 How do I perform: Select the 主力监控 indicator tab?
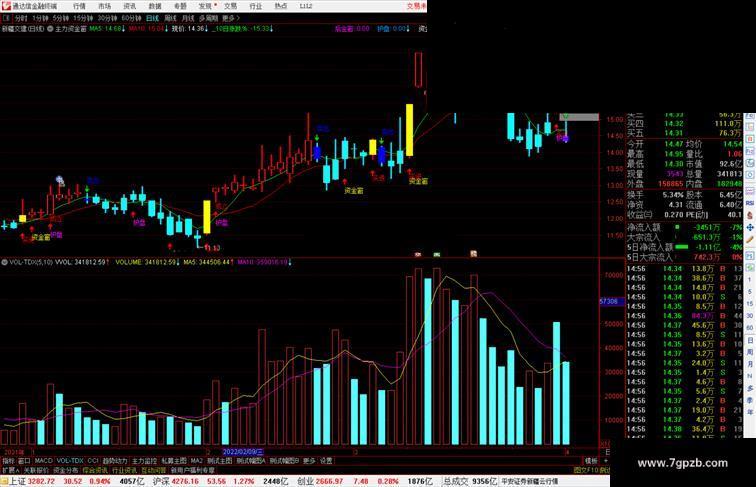click(144, 461)
